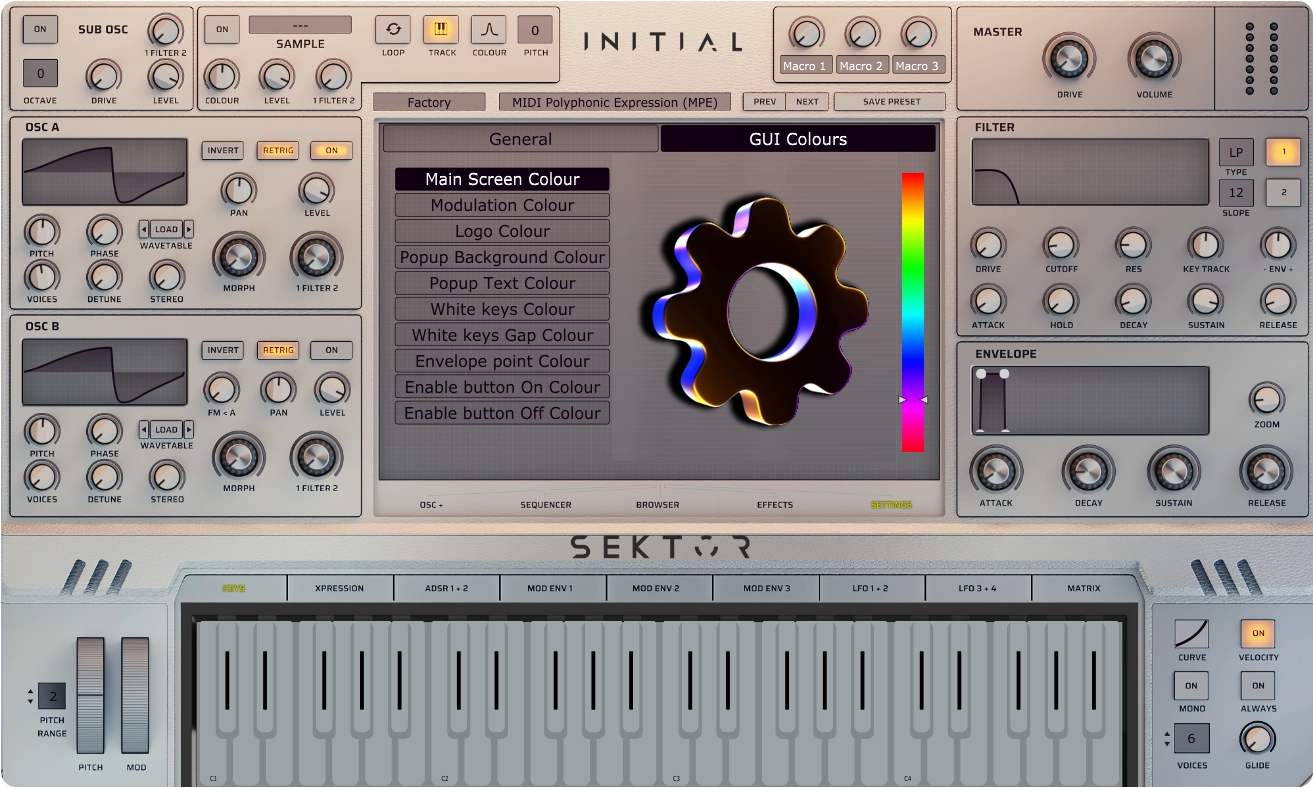This screenshot has height=788, width=1313.
Task: Click the OSC B Morph knob
Action: [238, 458]
